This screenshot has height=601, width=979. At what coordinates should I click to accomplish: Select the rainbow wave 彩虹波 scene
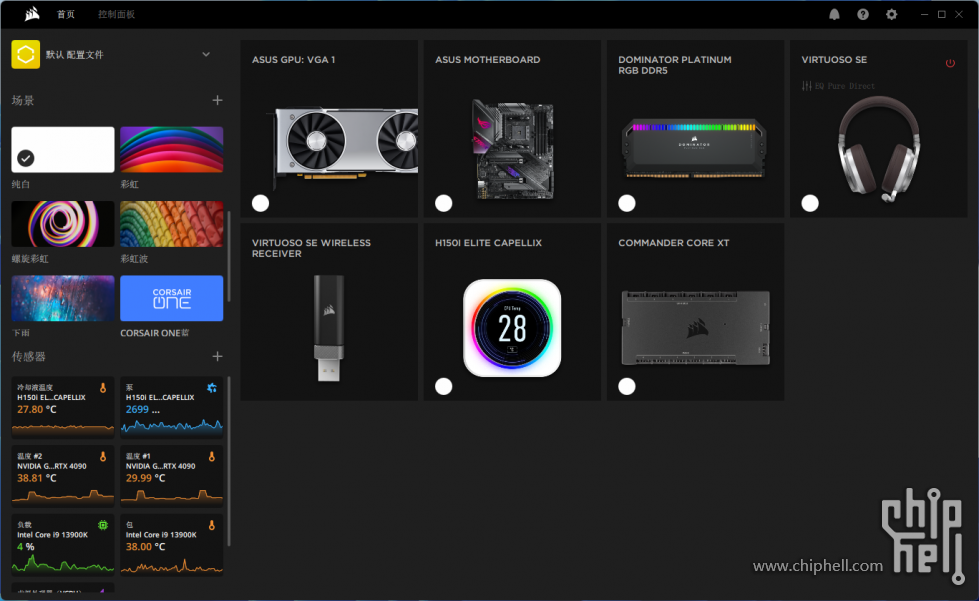(171, 224)
